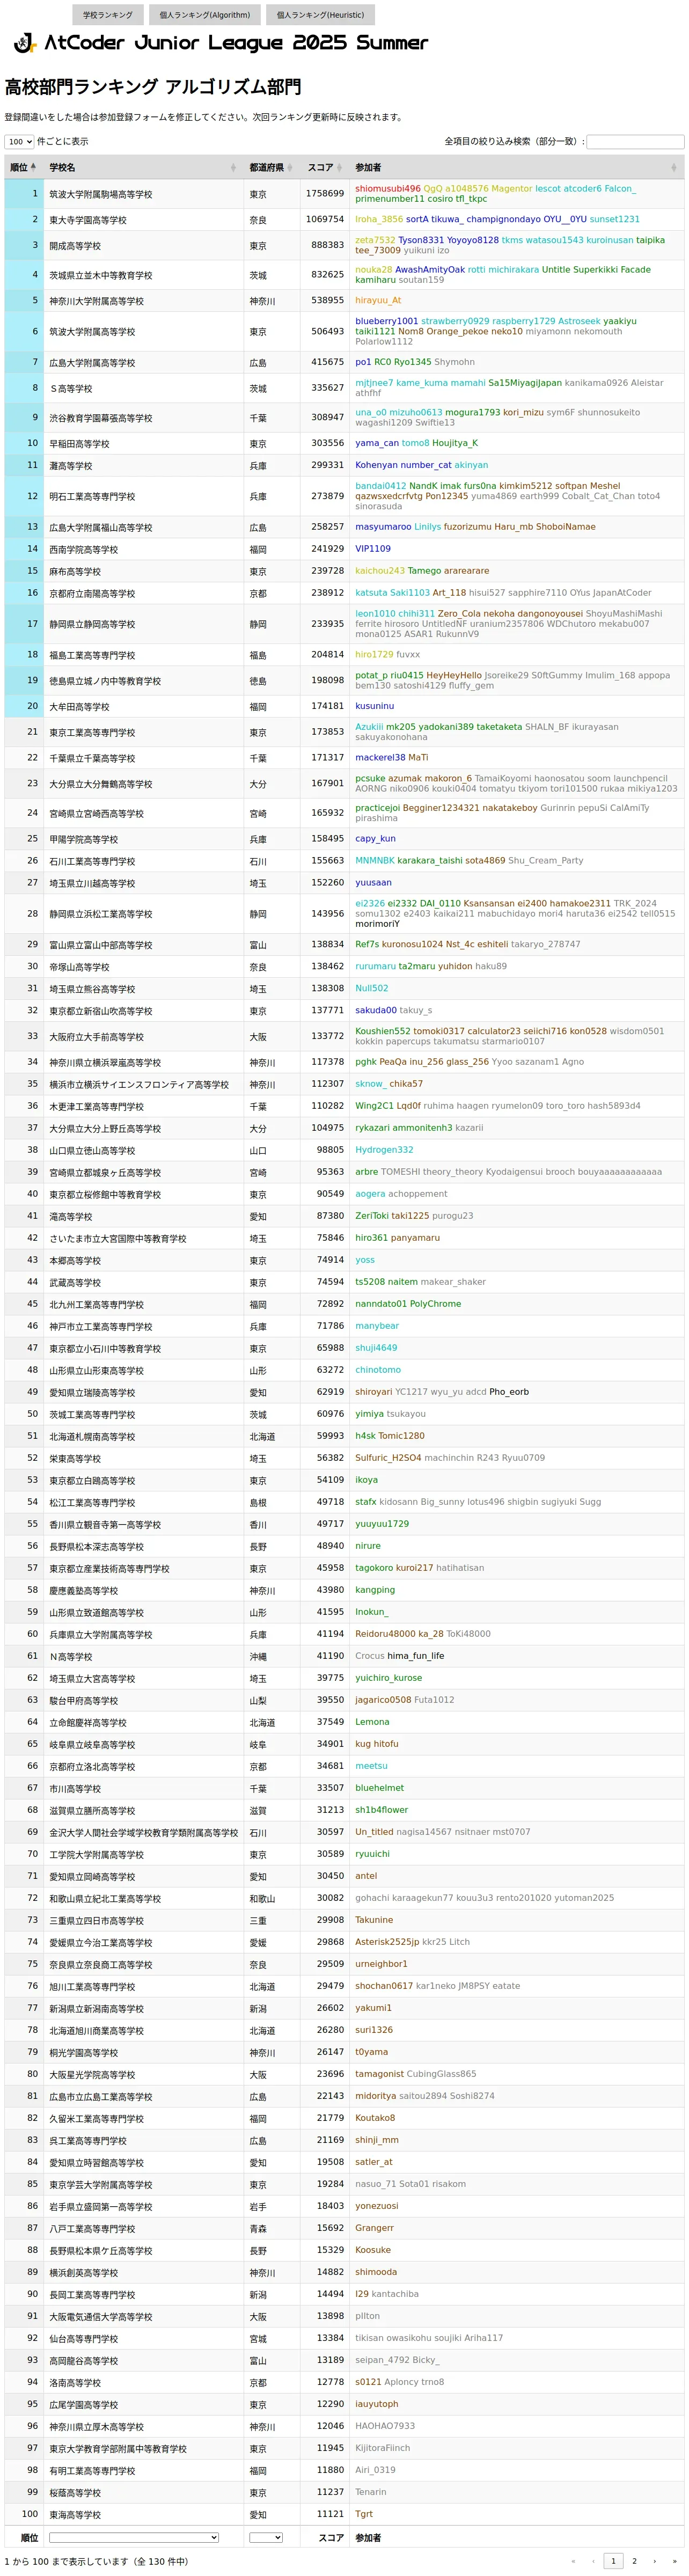Click the 慶應義塾高等学校 school name cell
Screen dimensions: 689x2576
tap(144, 1591)
